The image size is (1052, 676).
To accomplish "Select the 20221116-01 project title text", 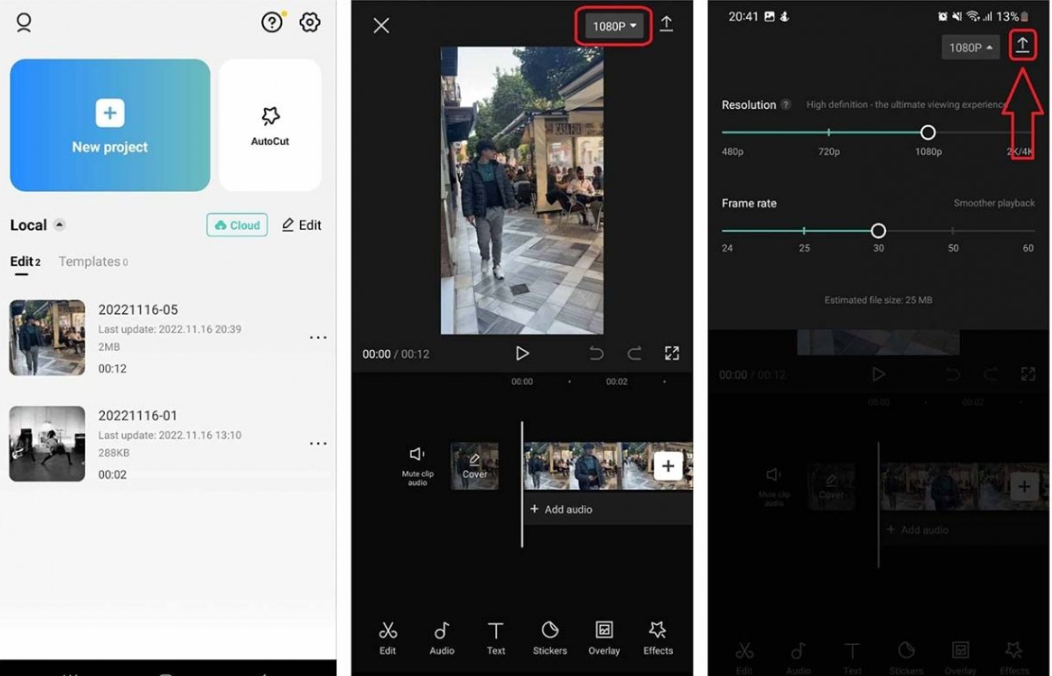I will click(x=138, y=416).
